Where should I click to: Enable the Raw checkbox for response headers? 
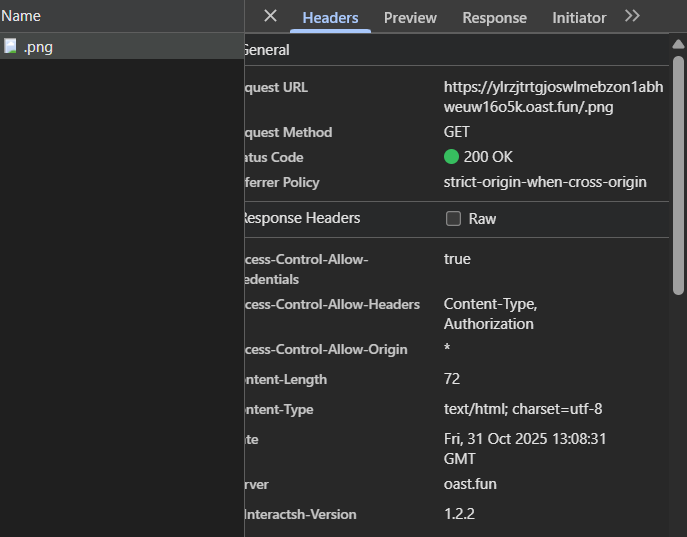[x=453, y=219]
